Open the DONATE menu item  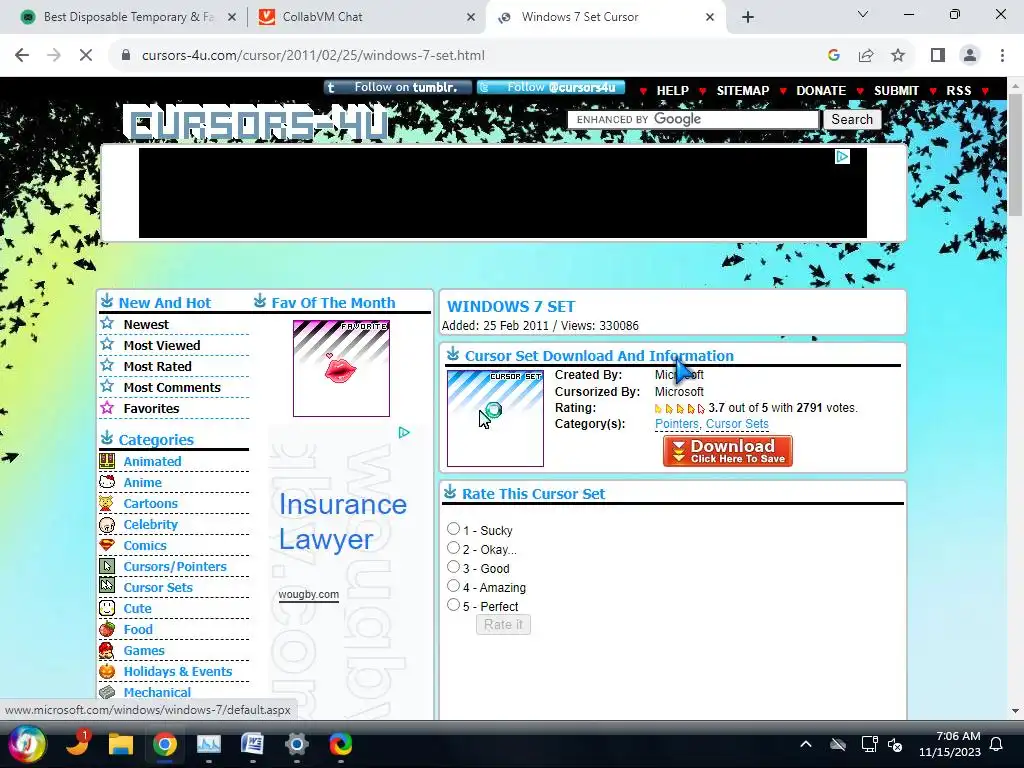(x=821, y=91)
